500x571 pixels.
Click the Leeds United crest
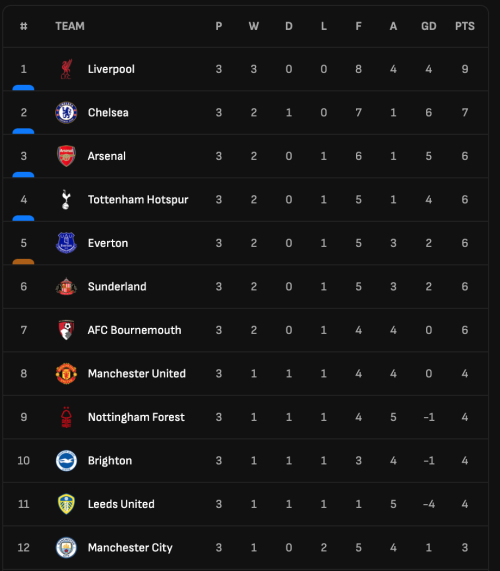(66, 504)
